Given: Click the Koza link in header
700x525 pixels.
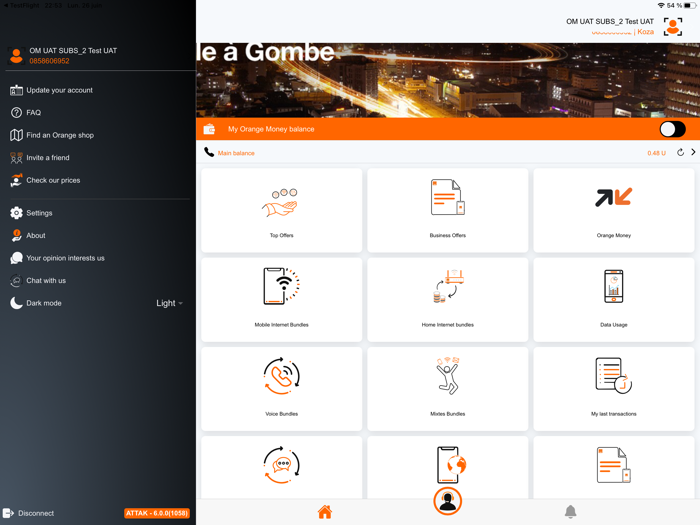Looking at the screenshot, I should click(646, 32).
